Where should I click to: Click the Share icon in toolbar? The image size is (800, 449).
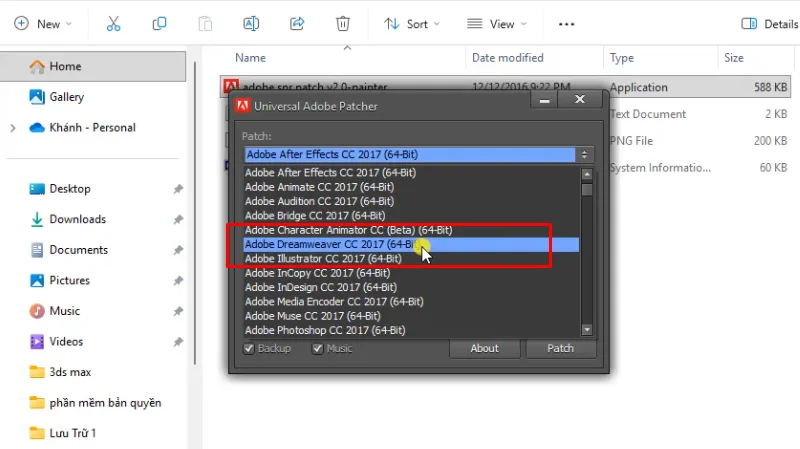297,24
